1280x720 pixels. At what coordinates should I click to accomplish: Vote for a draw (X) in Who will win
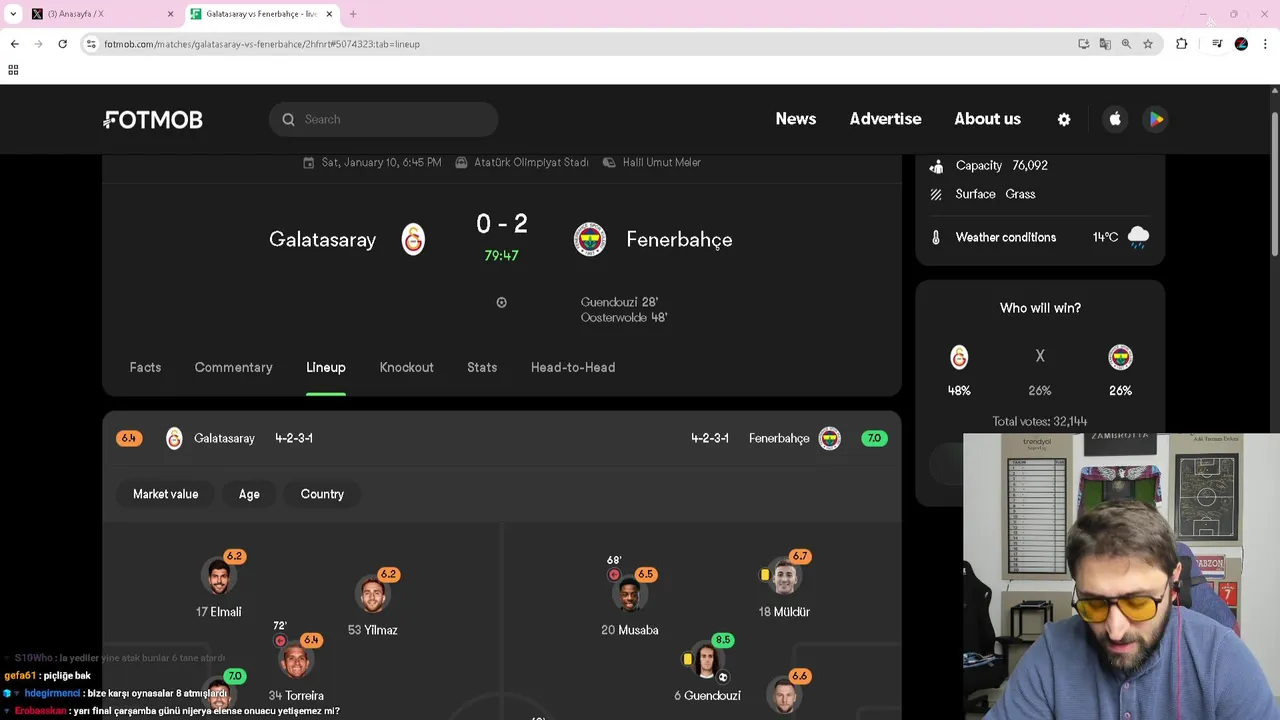click(x=1040, y=356)
